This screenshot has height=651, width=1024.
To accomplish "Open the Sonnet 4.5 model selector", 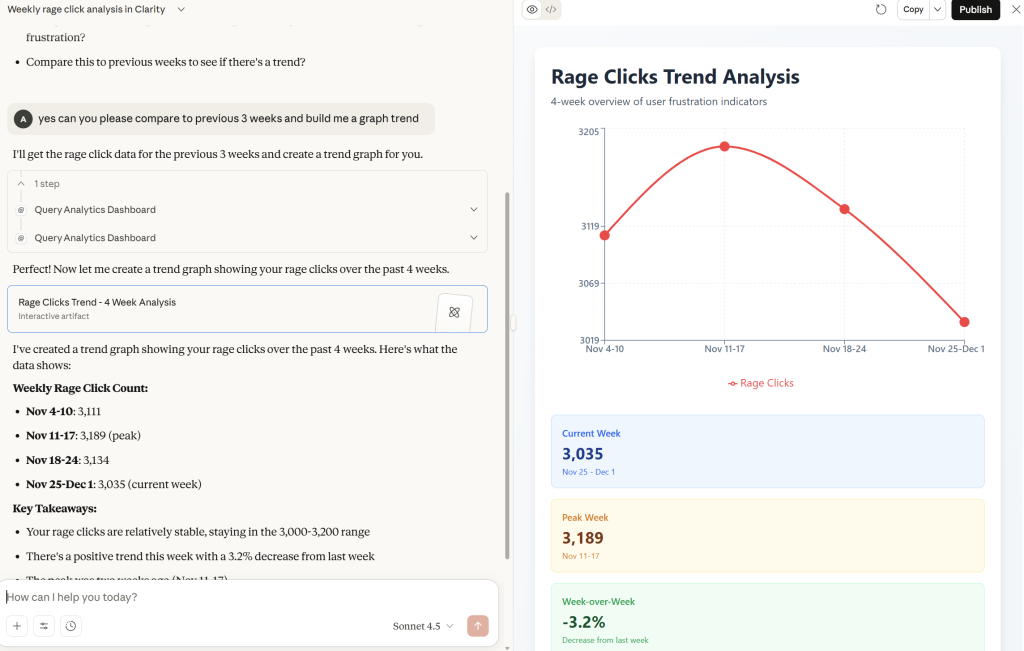I will (x=423, y=626).
